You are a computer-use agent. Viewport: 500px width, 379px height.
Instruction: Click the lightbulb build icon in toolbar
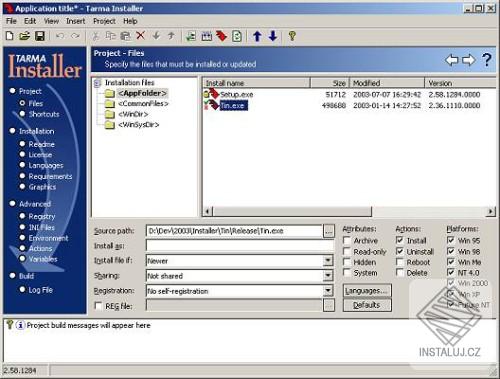click(292, 36)
